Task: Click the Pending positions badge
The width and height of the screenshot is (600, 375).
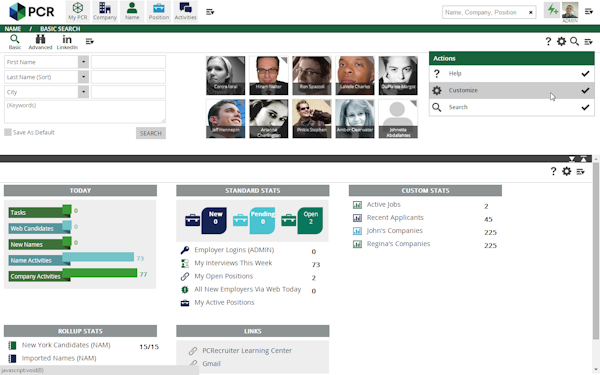Action: pyautogui.click(x=262, y=220)
